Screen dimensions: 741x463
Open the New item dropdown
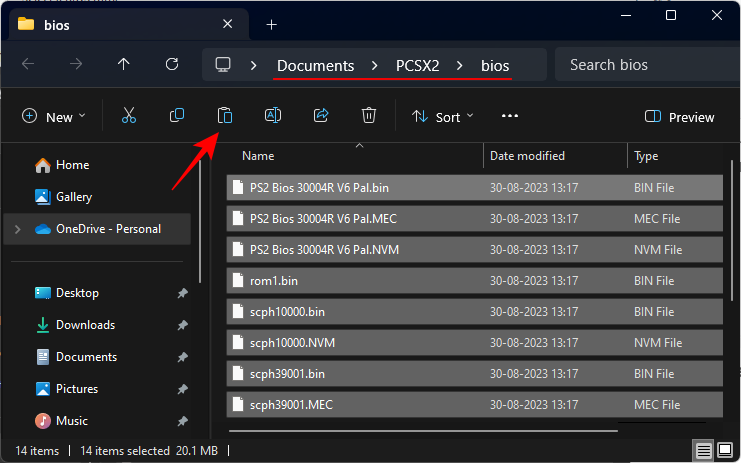(54, 116)
